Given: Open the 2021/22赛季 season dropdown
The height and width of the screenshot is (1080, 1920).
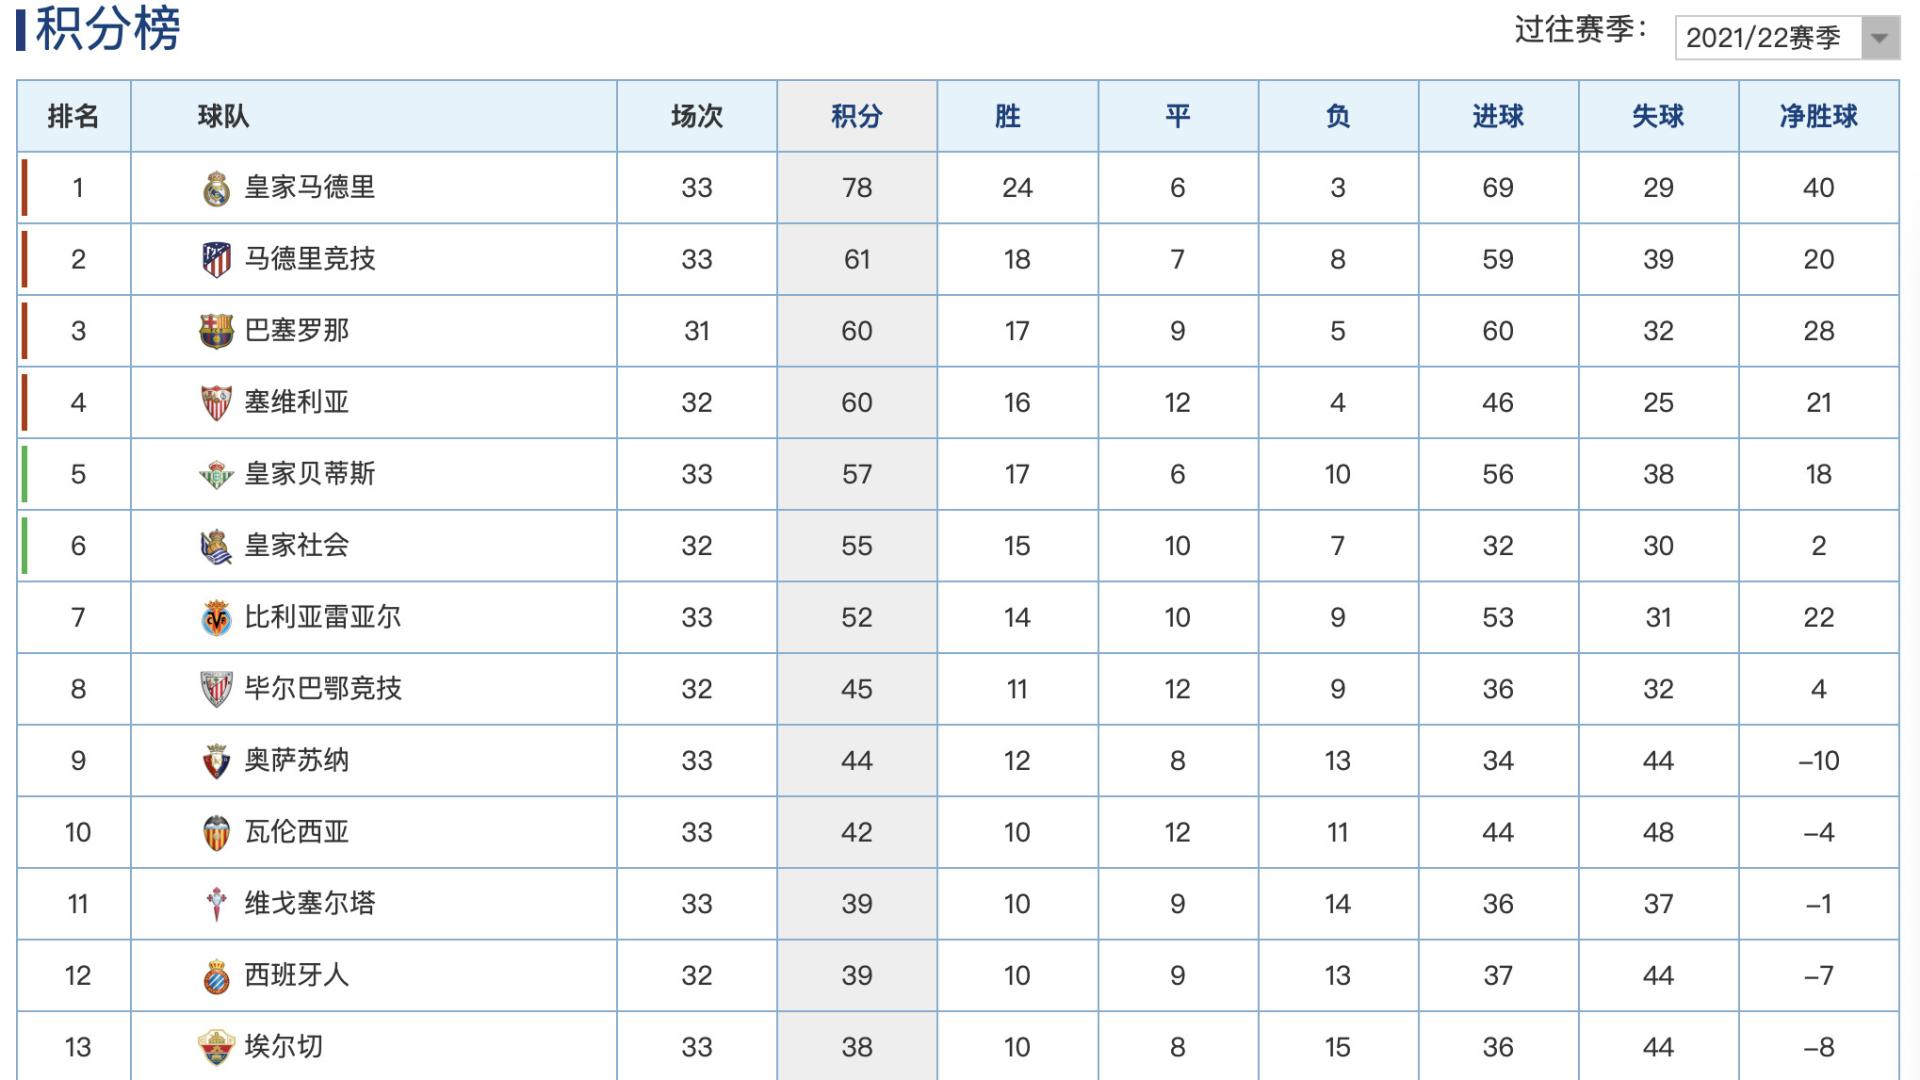Looking at the screenshot, I should tap(1767, 38).
